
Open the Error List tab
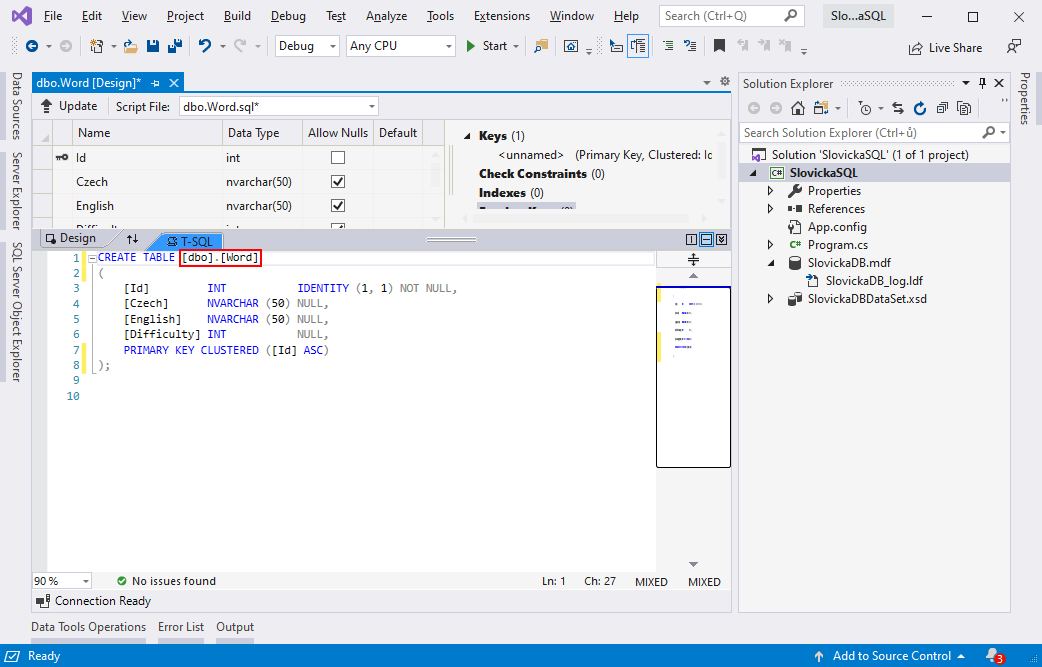181,626
